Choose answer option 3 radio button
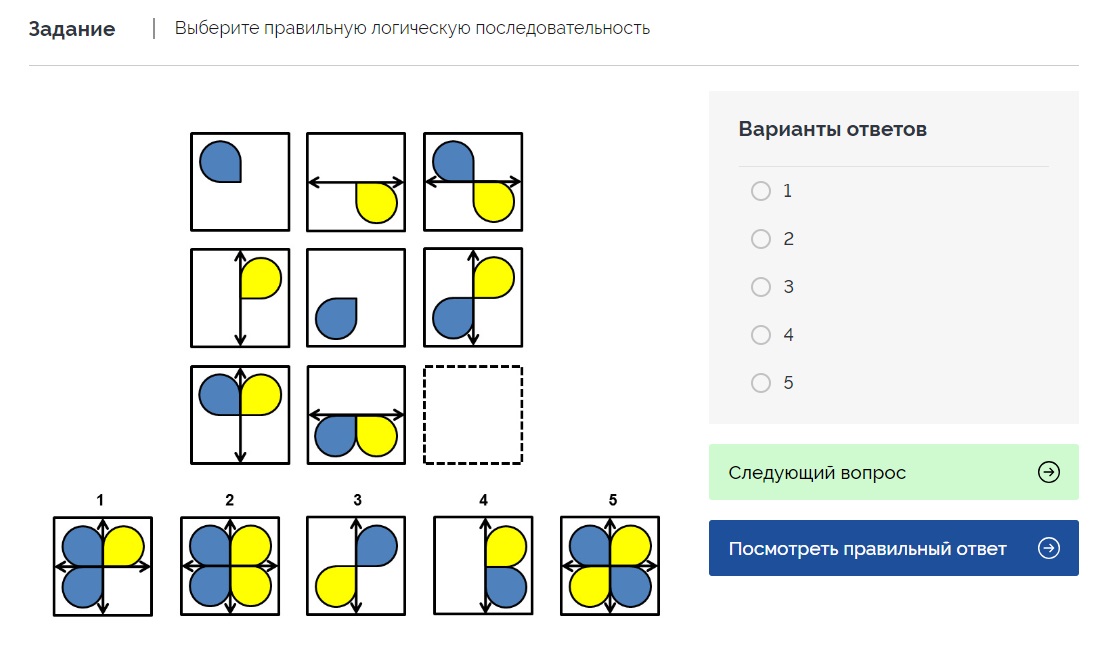Screen dimensions: 1107x648 click(x=761, y=287)
